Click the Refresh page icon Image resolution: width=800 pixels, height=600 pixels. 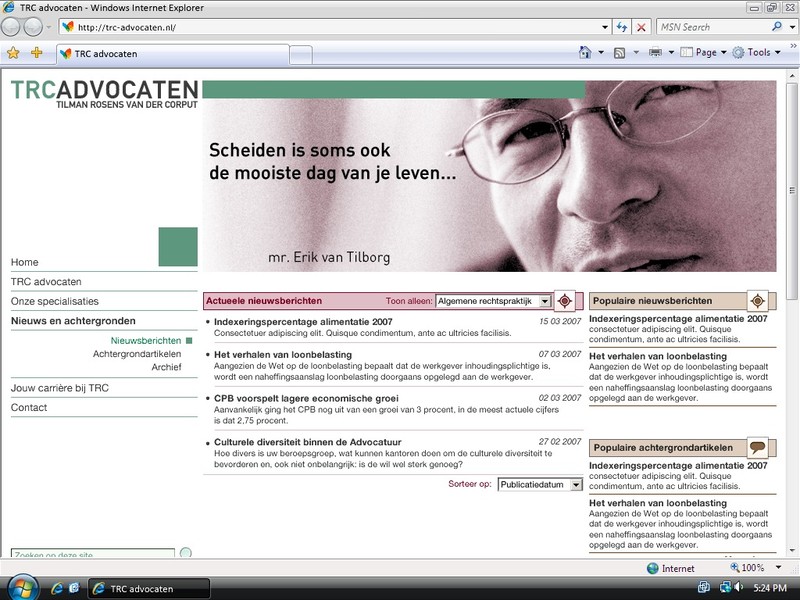pyautogui.click(x=622, y=27)
